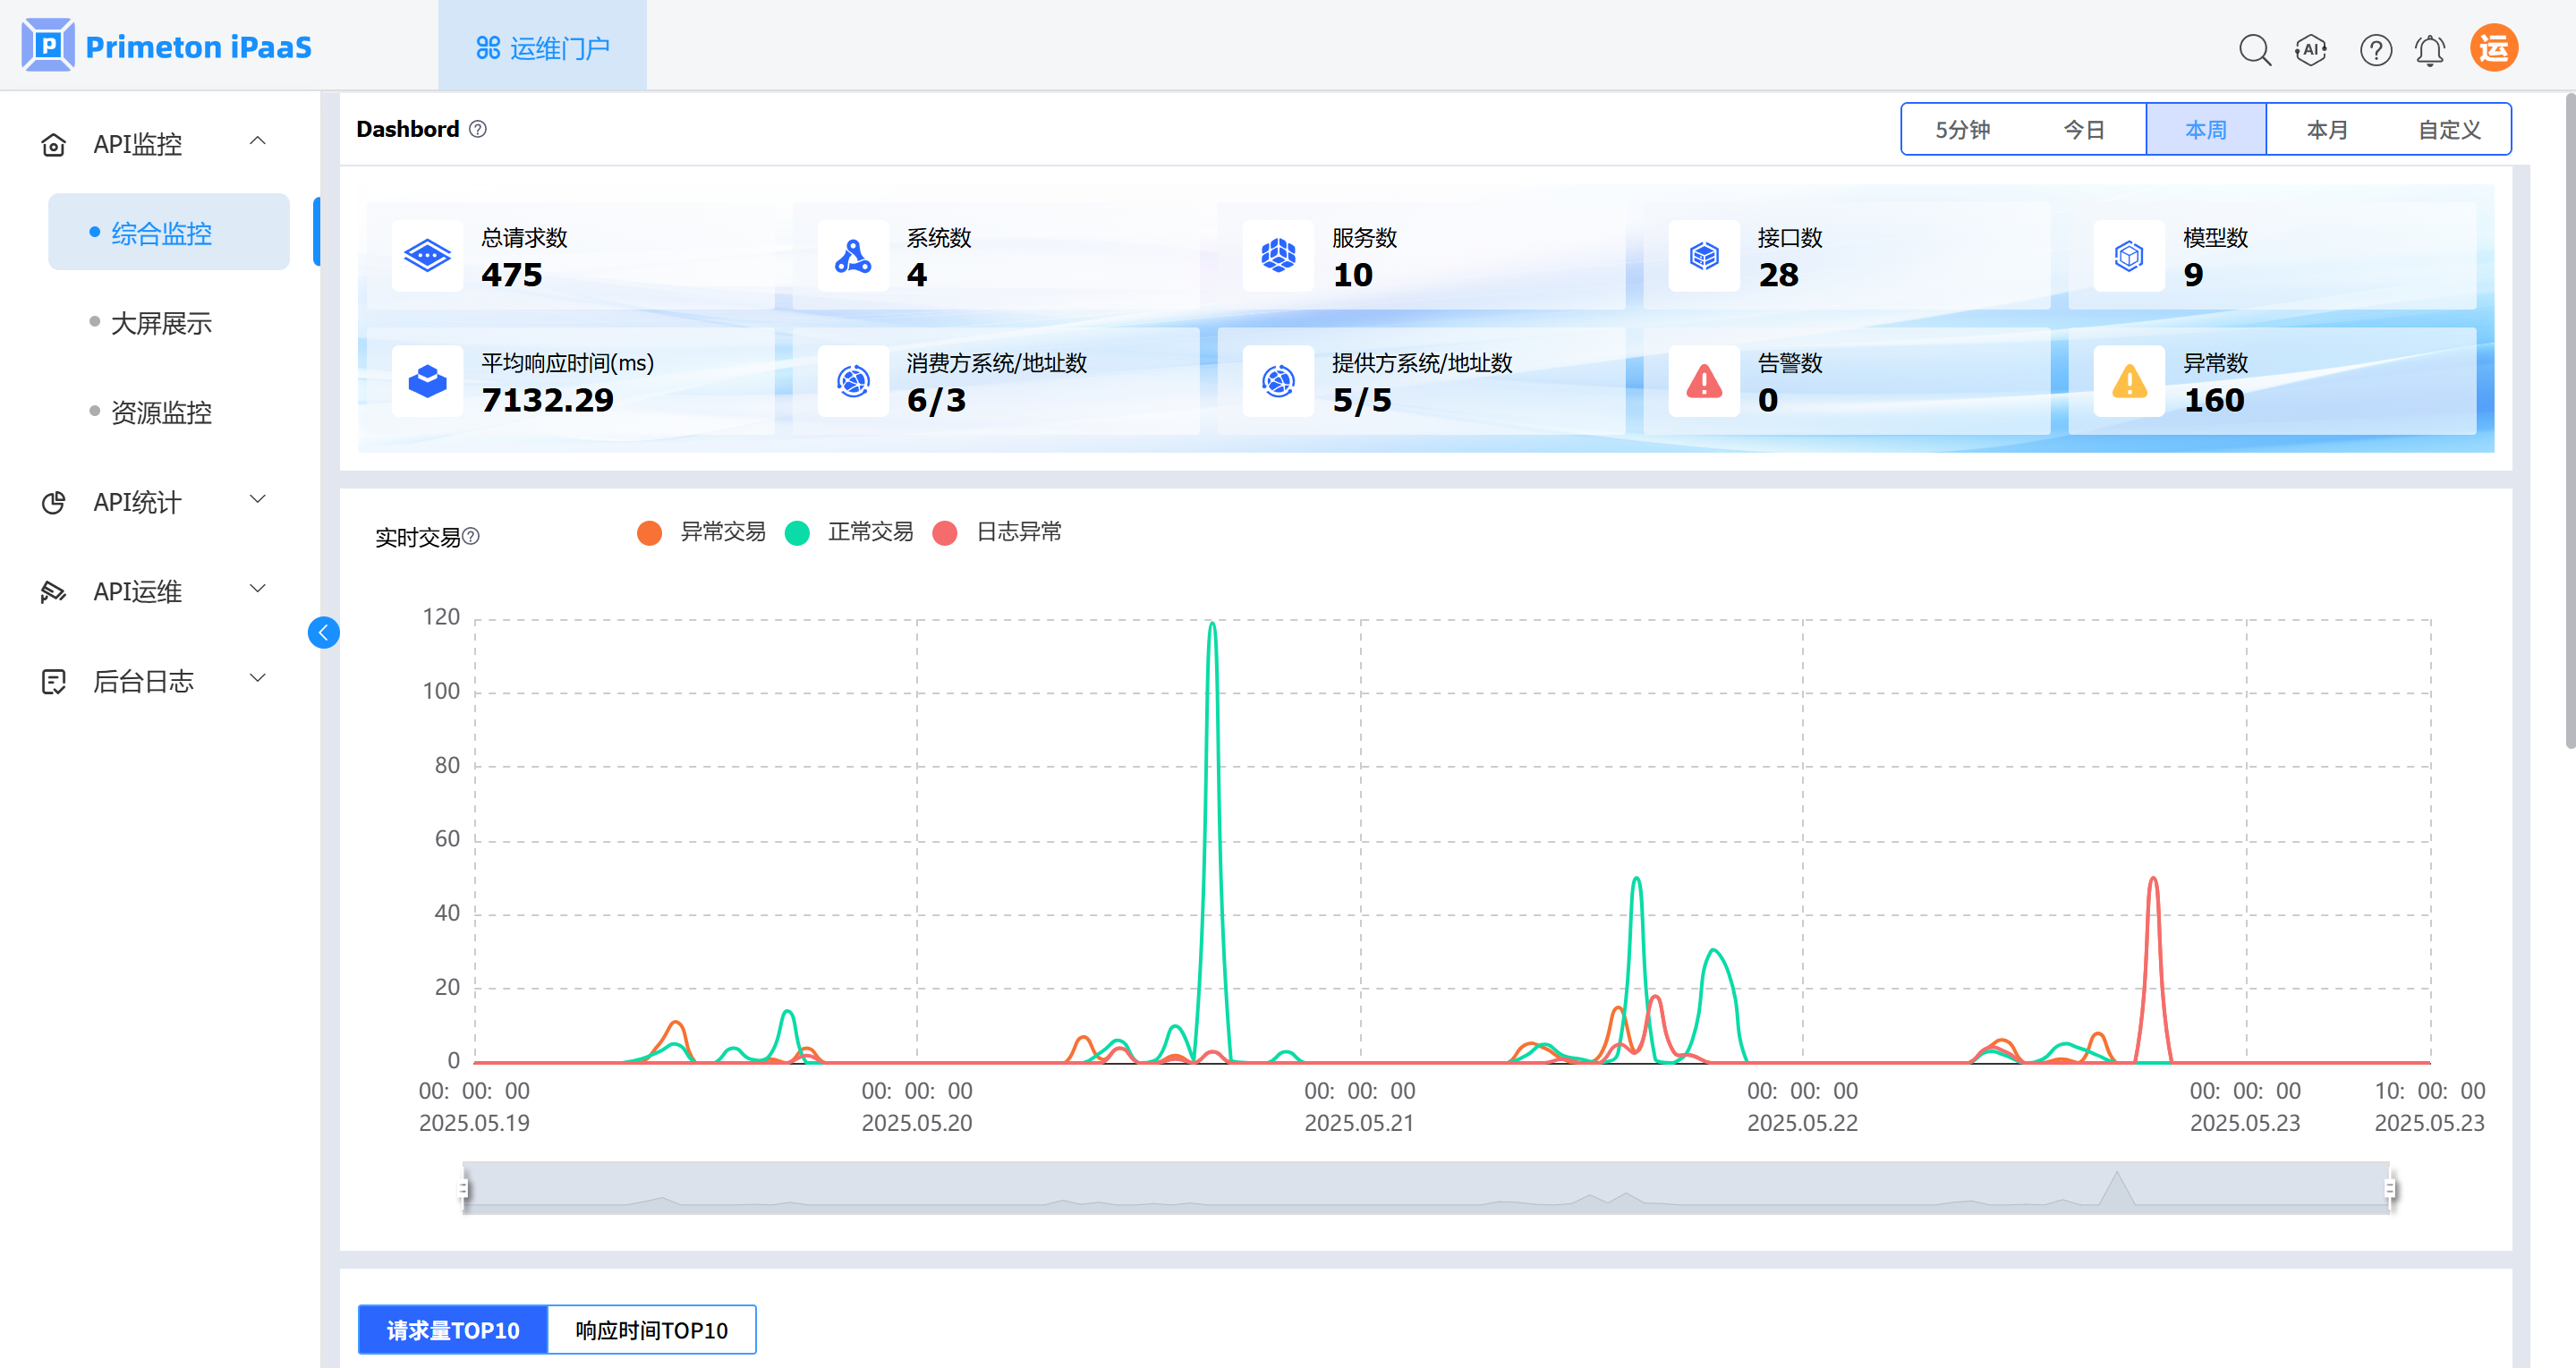The height and width of the screenshot is (1368, 2576).
Task: Click the yellow exception count icon
Action: [x=2129, y=381]
